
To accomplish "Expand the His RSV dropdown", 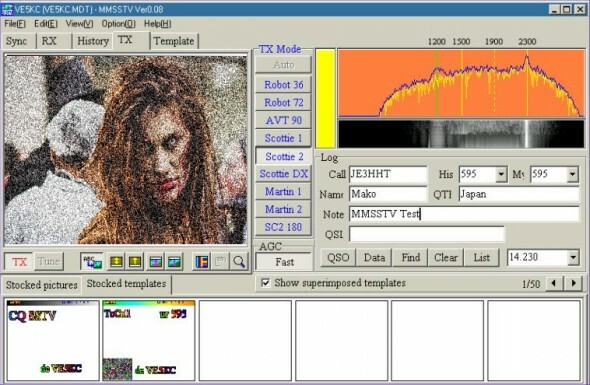I will pos(501,174).
